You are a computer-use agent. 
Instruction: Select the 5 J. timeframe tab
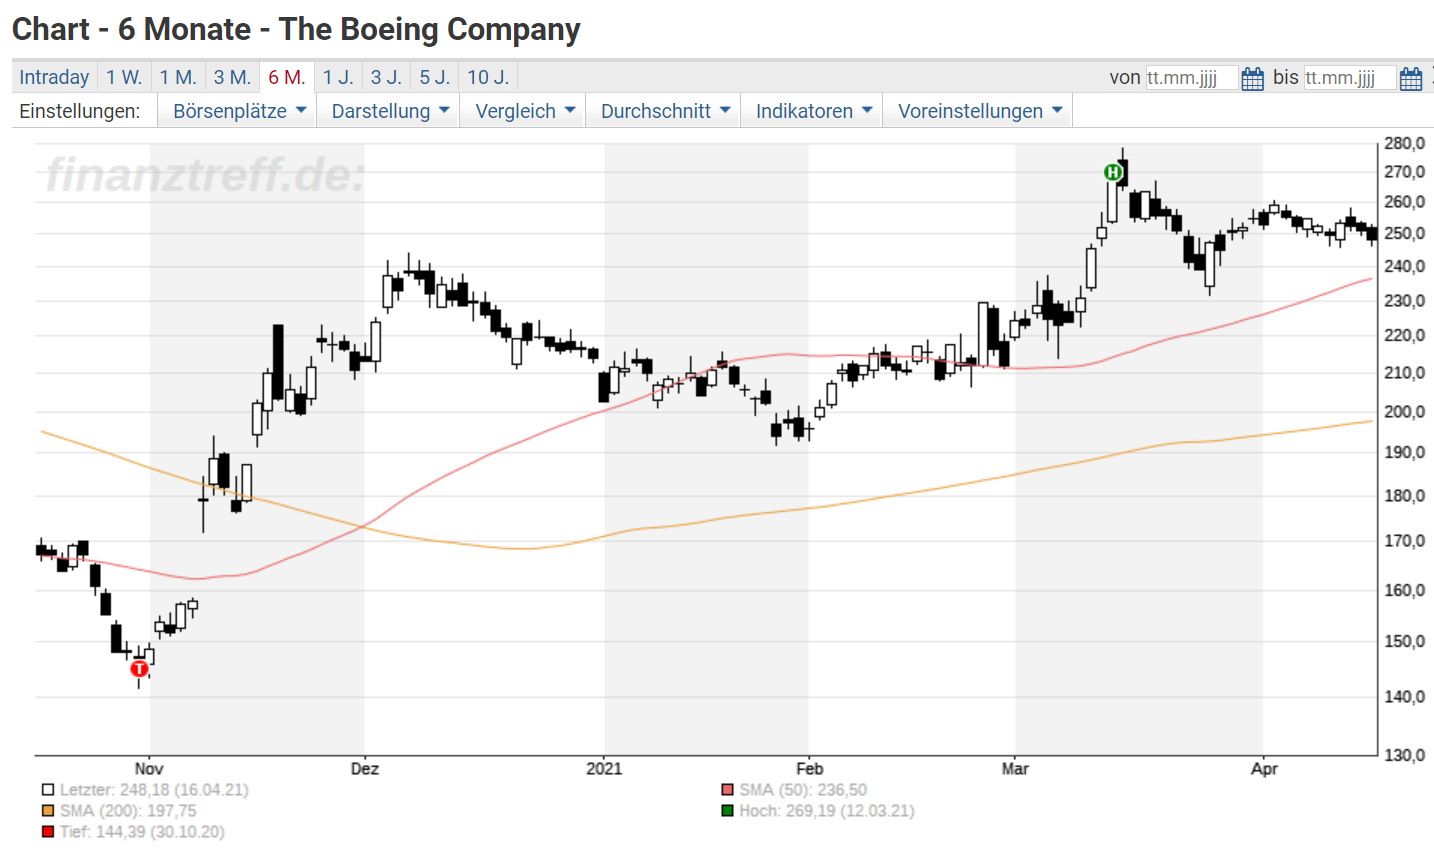435,77
